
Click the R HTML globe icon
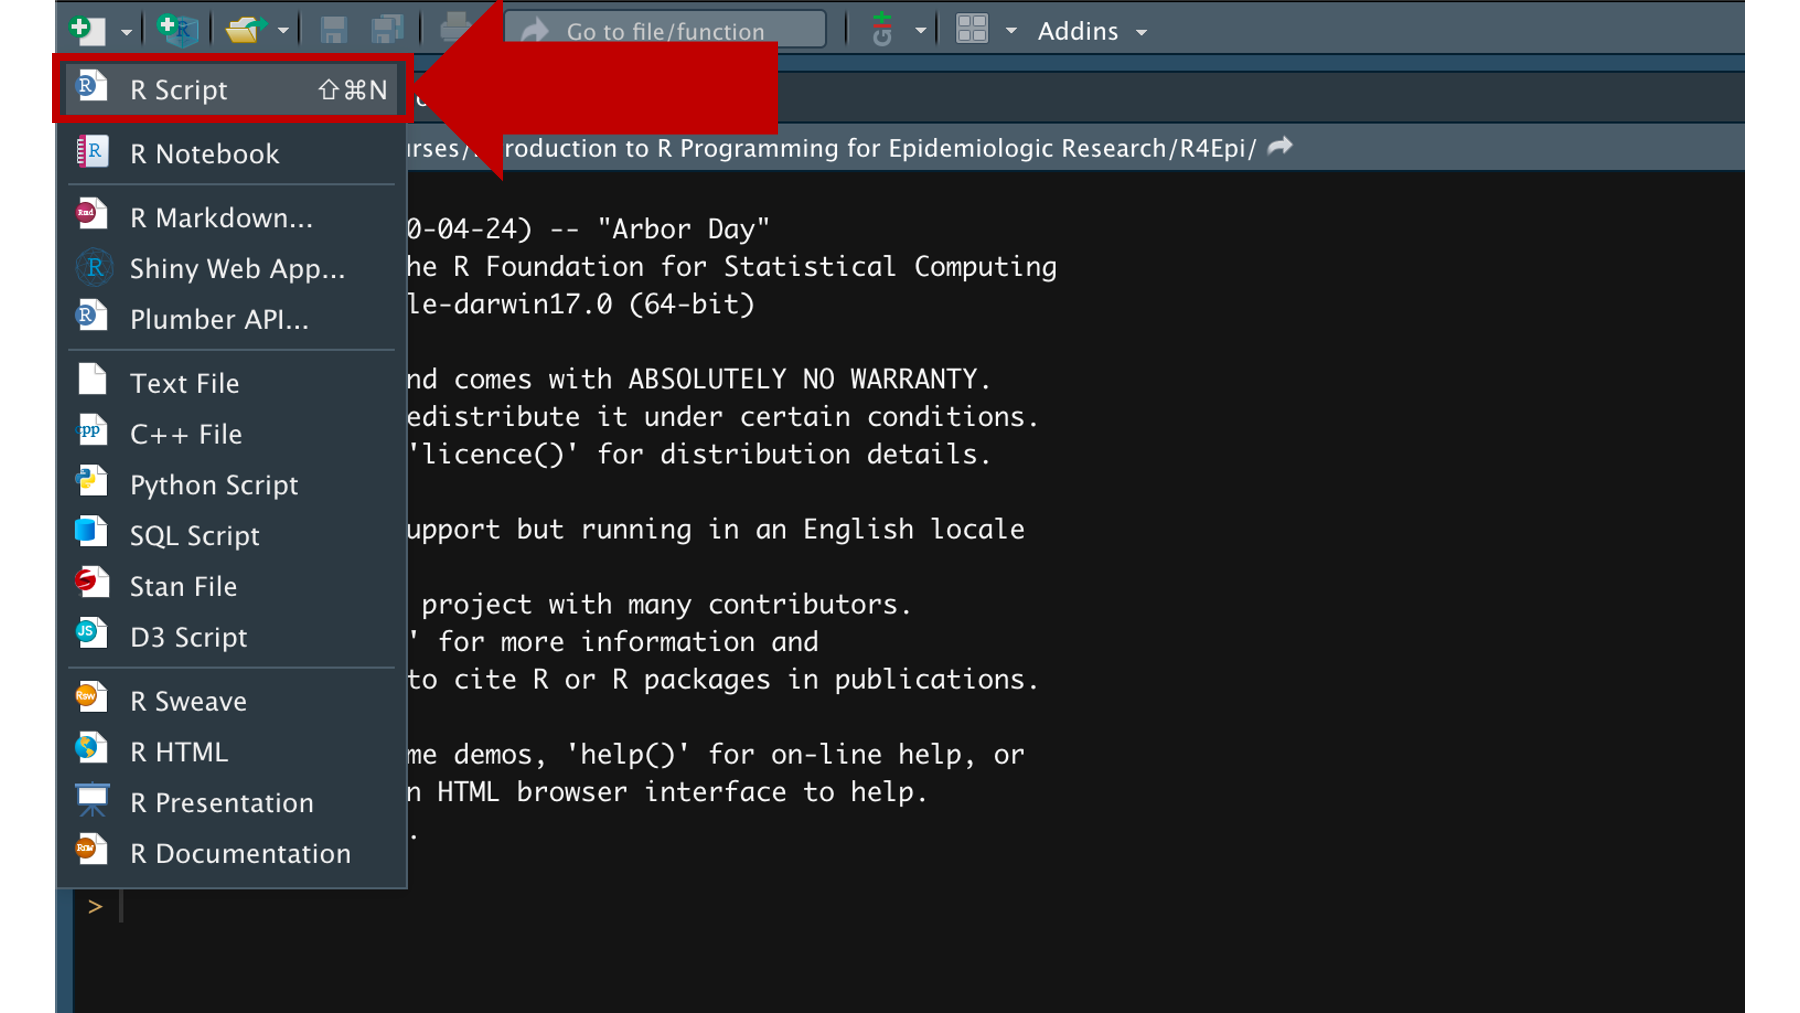point(92,748)
